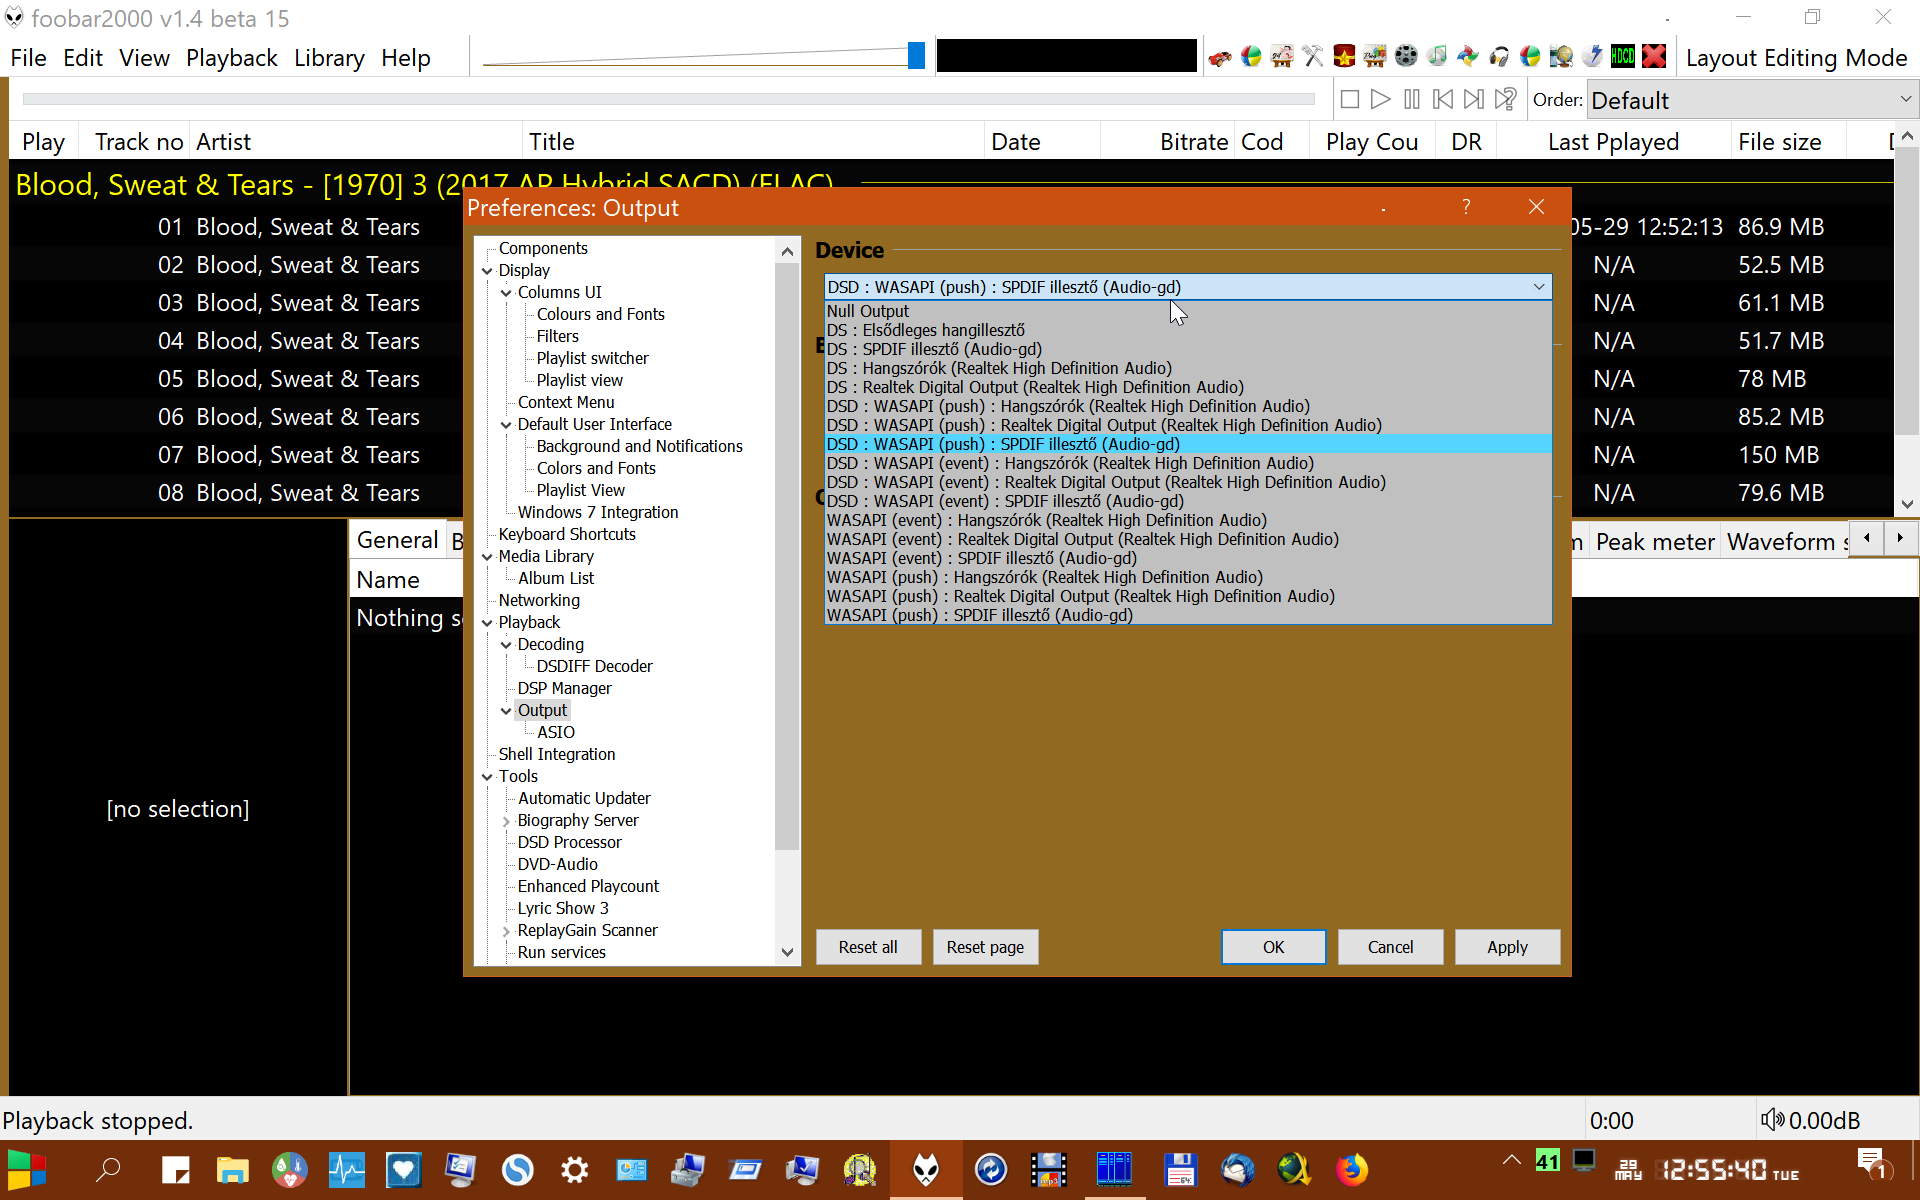The width and height of the screenshot is (1920, 1200).
Task: Click the help question mark in Preferences
Action: coord(1466,207)
